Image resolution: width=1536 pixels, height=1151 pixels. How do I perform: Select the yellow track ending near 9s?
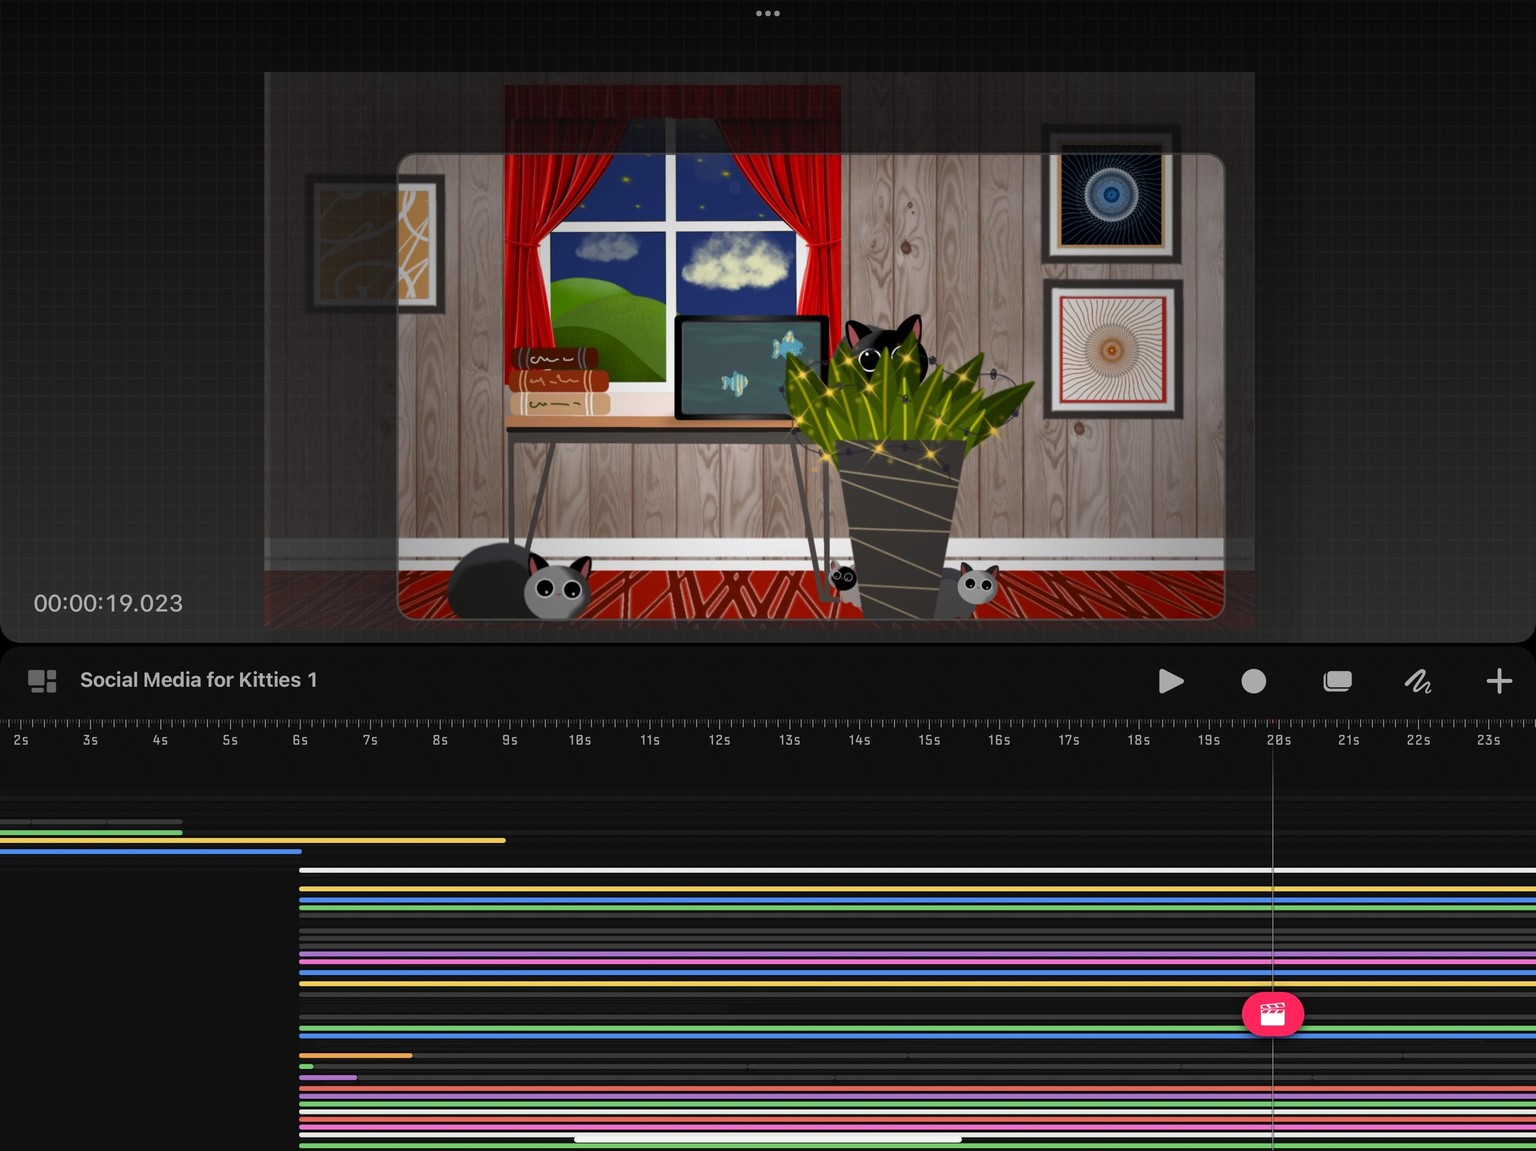tap(252, 840)
